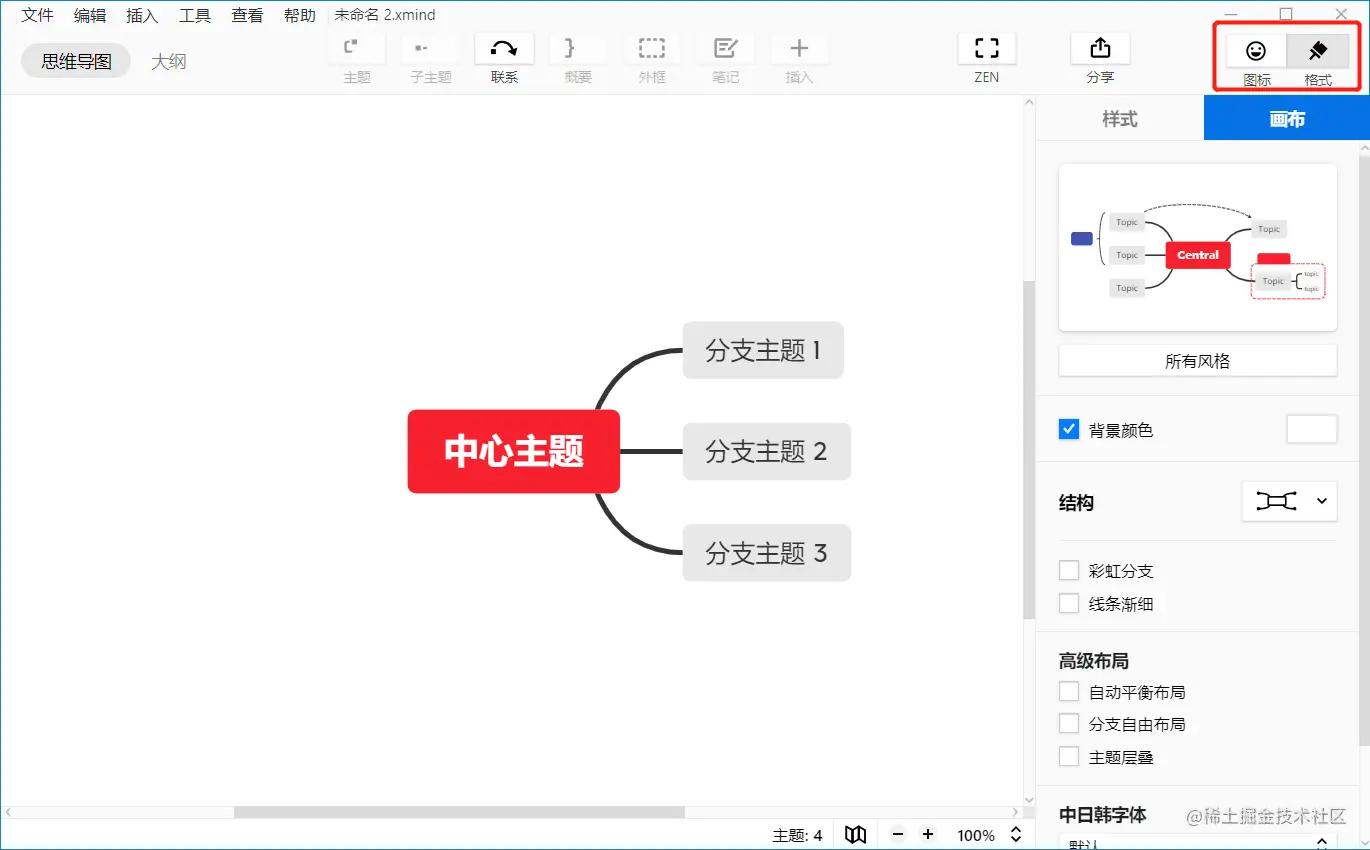The height and width of the screenshot is (850, 1370).
Task: Open the 插入 plus toolbar icon
Action: pos(799,48)
